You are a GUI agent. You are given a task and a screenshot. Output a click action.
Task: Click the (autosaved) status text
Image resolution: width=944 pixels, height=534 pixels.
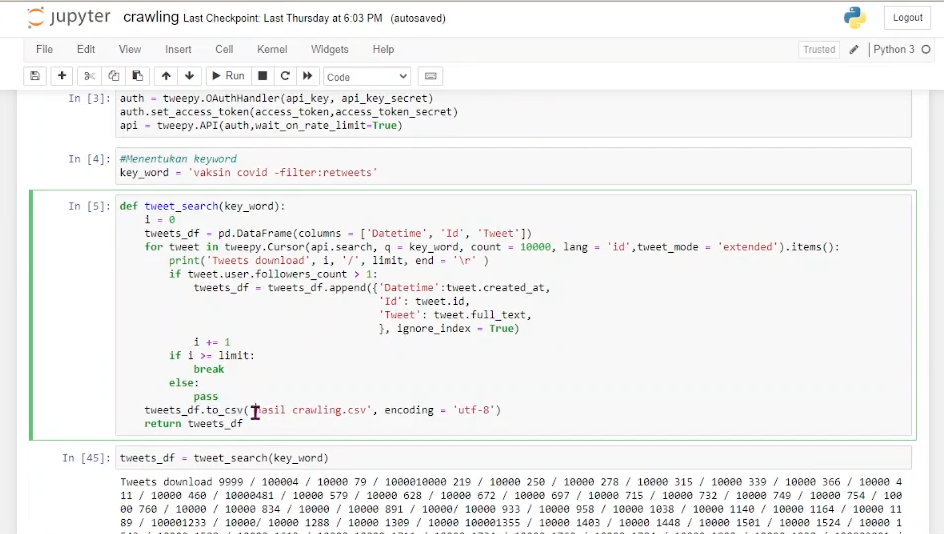click(418, 18)
